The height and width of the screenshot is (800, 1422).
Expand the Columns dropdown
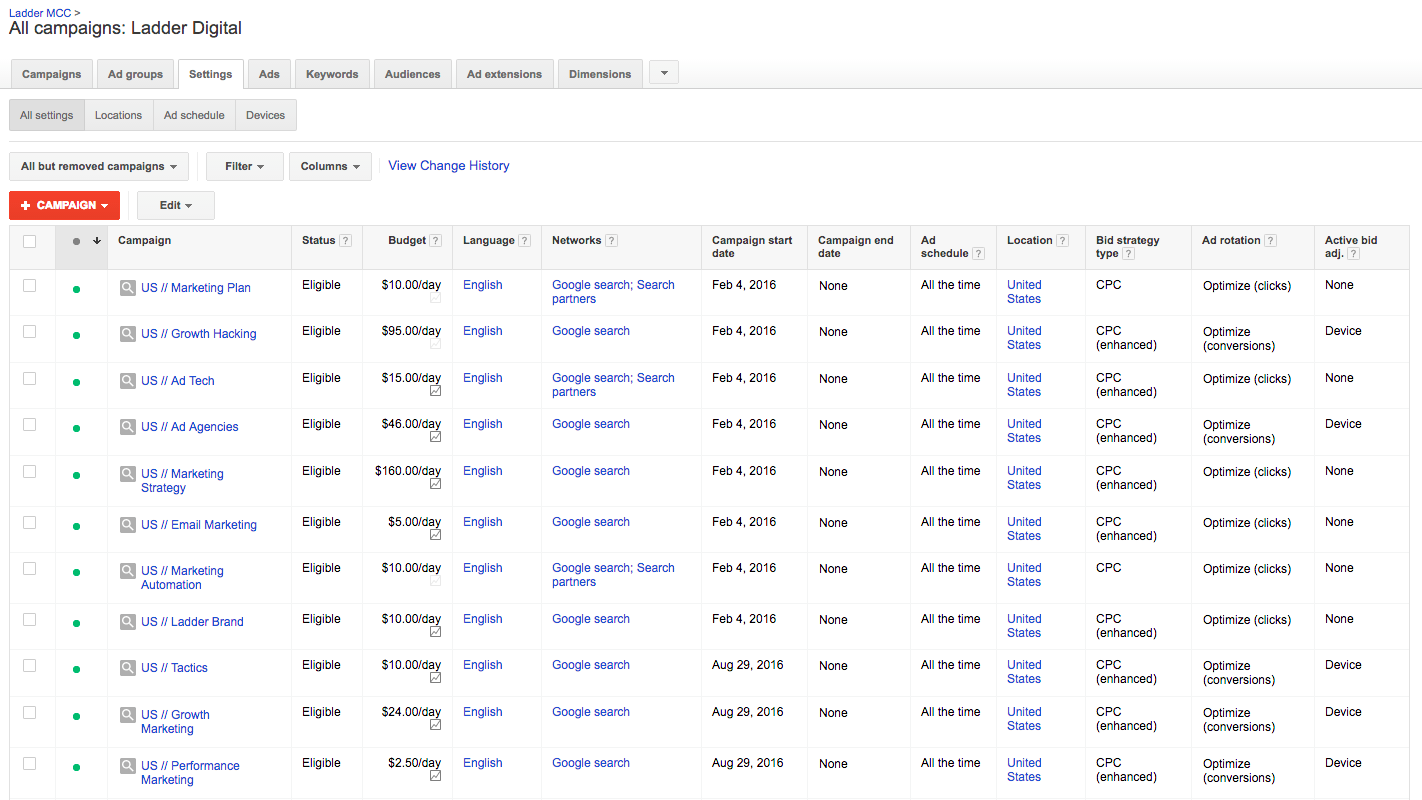330,166
